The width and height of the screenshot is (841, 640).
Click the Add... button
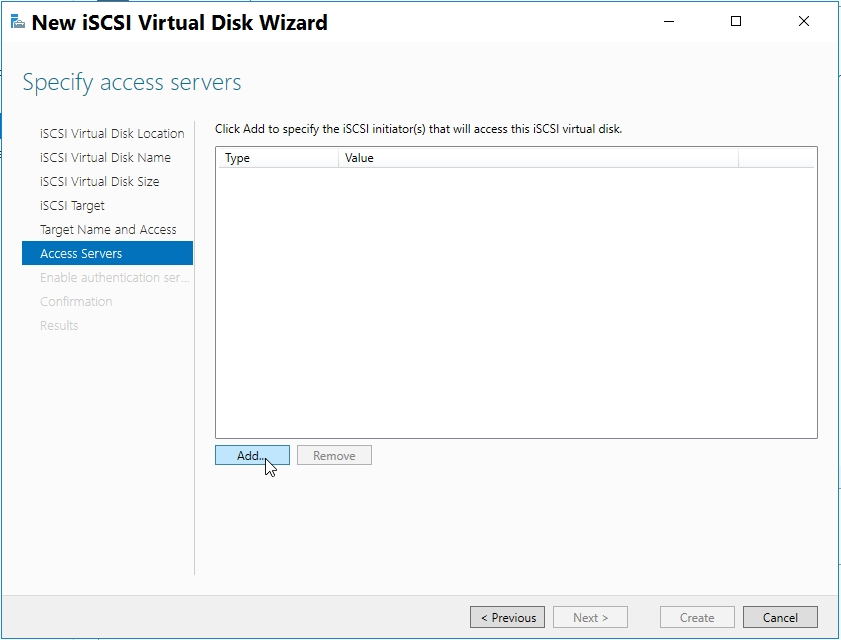[x=252, y=455]
